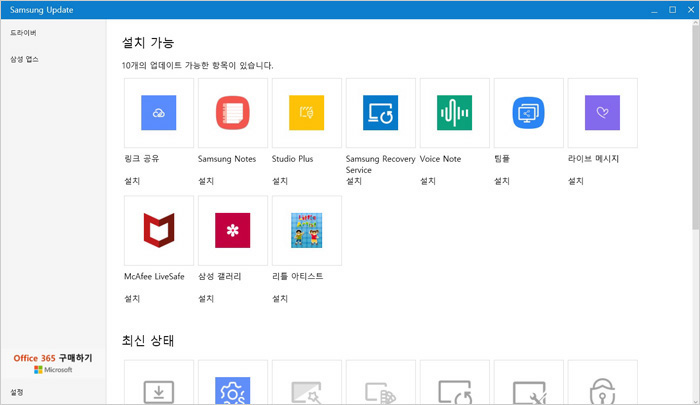Install McAfee LiveSafe via 설치
The width and height of the screenshot is (700, 405).
(x=132, y=298)
